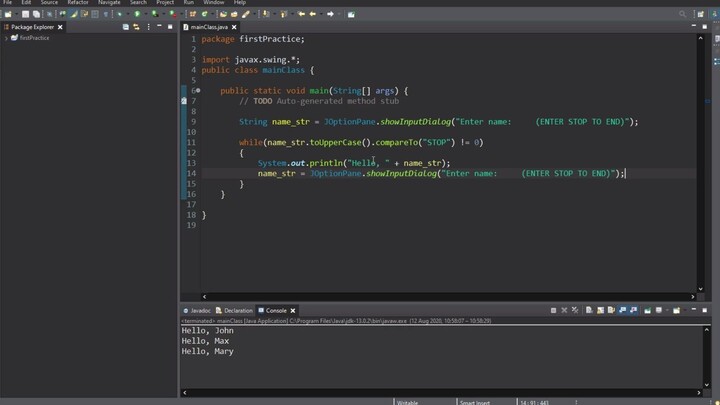Toggle Link with Editor in Package Explorer
The width and height of the screenshot is (720, 405).
(x=136, y=27)
